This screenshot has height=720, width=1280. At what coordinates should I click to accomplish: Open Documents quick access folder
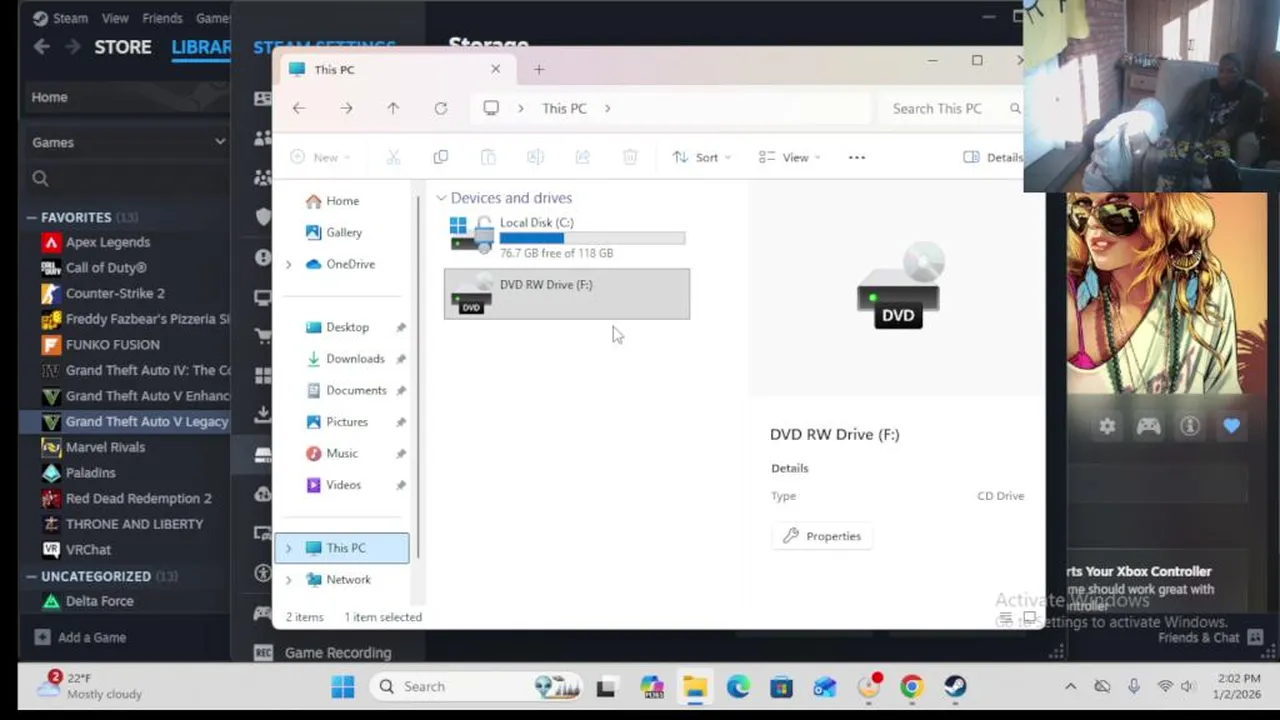click(x=356, y=390)
